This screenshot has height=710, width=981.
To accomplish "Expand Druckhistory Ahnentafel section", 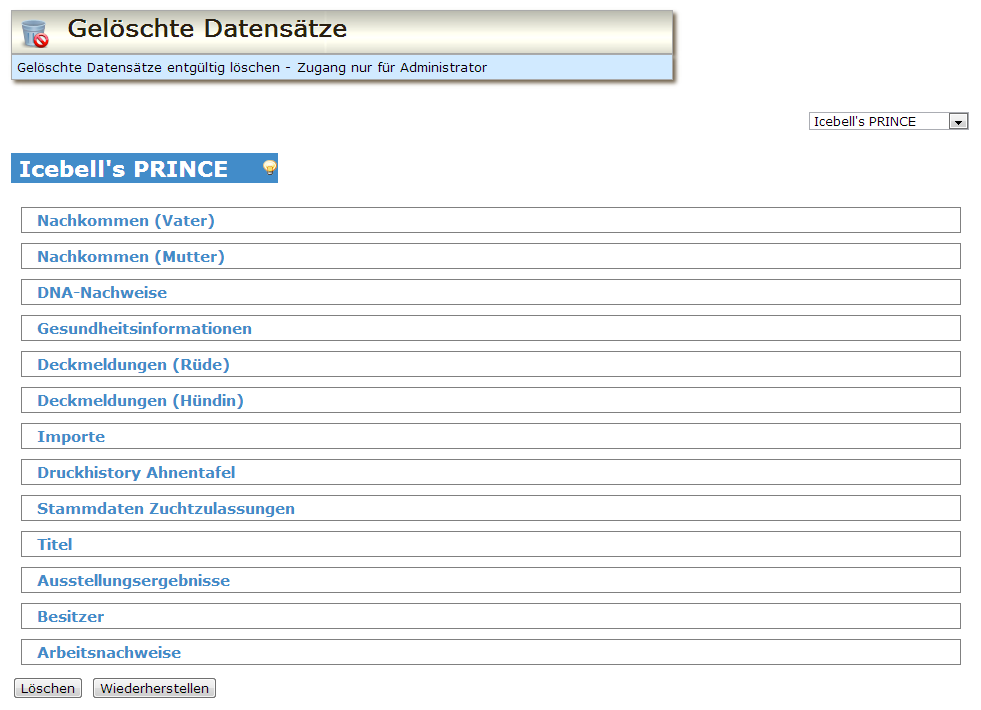I will (136, 473).
